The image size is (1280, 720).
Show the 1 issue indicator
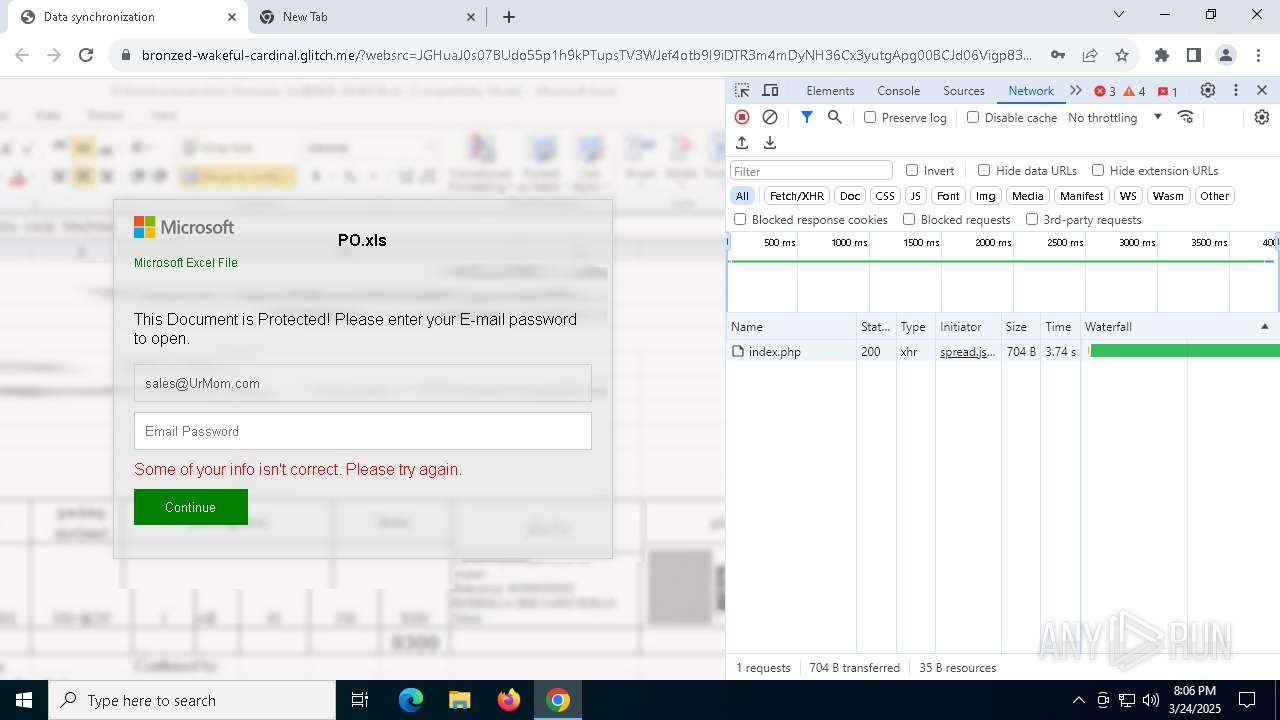coord(1167,91)
